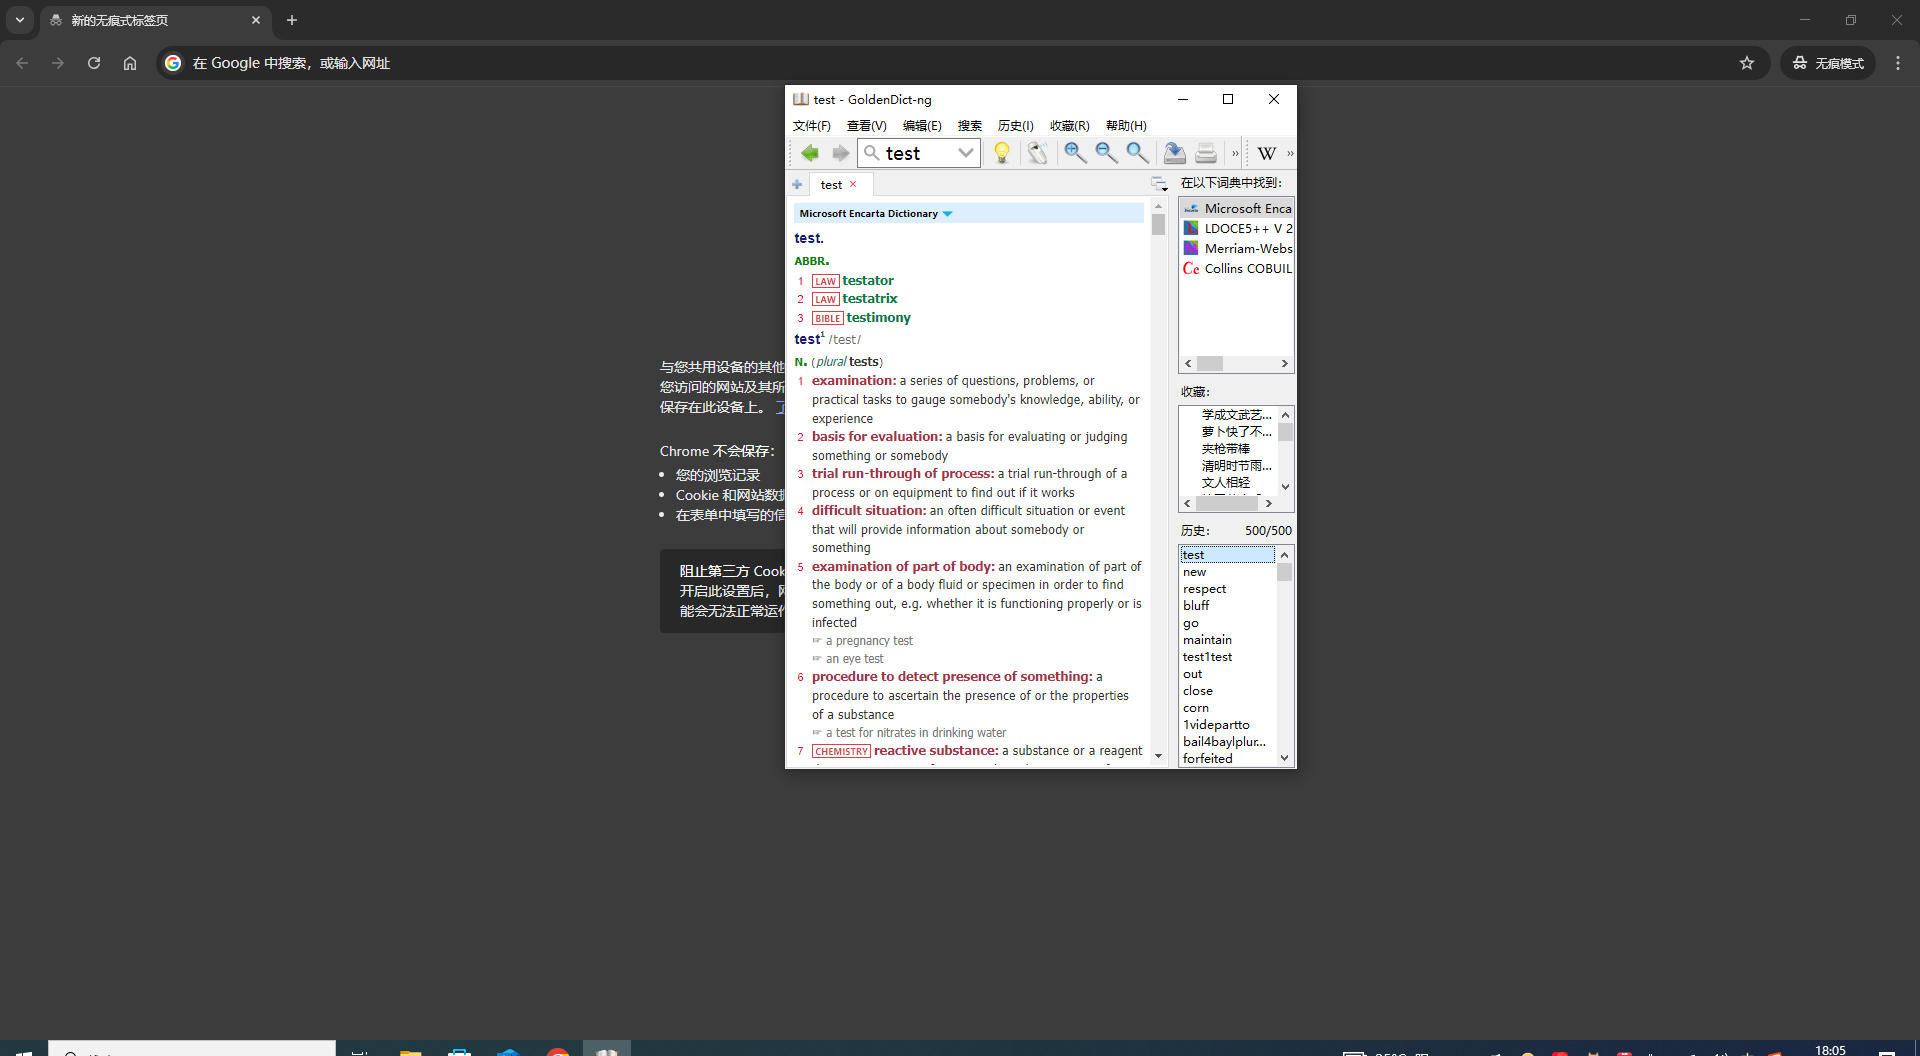
Task: Click history entry 'corn'
Action: (x=1227, y=708)
